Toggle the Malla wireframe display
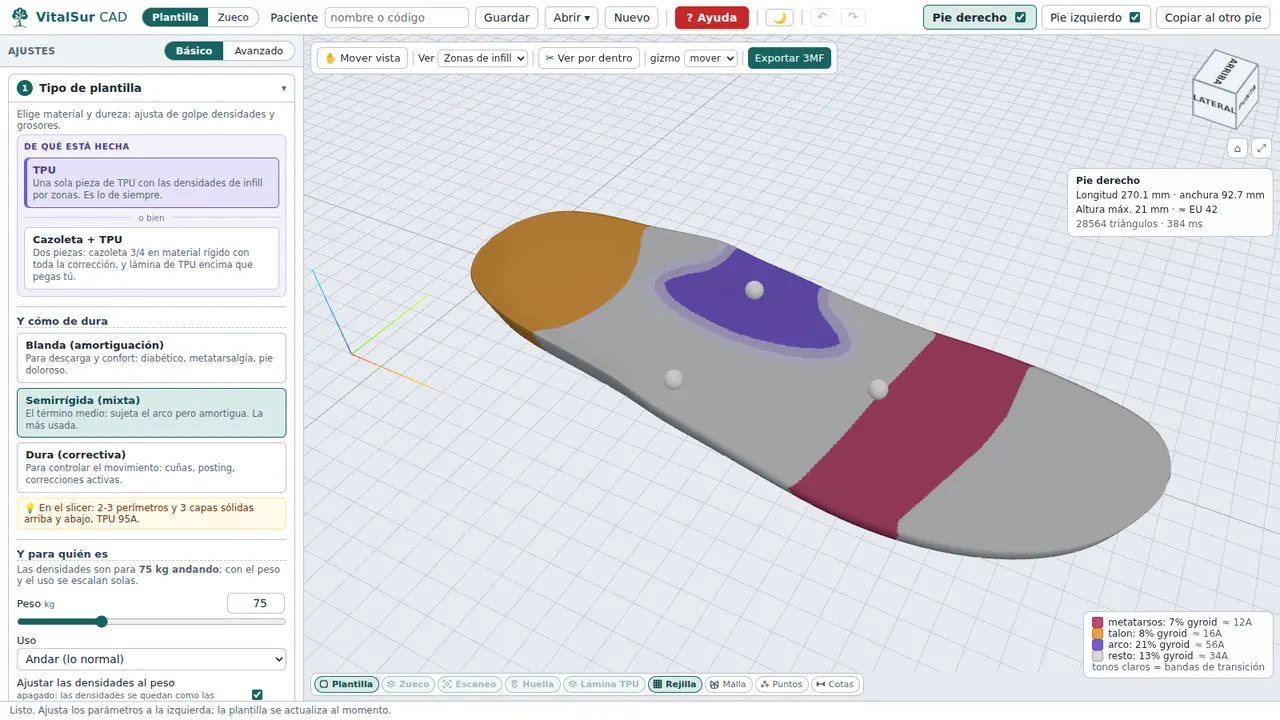The width and height of the screenshot is (1280, 720). point(728,685)
